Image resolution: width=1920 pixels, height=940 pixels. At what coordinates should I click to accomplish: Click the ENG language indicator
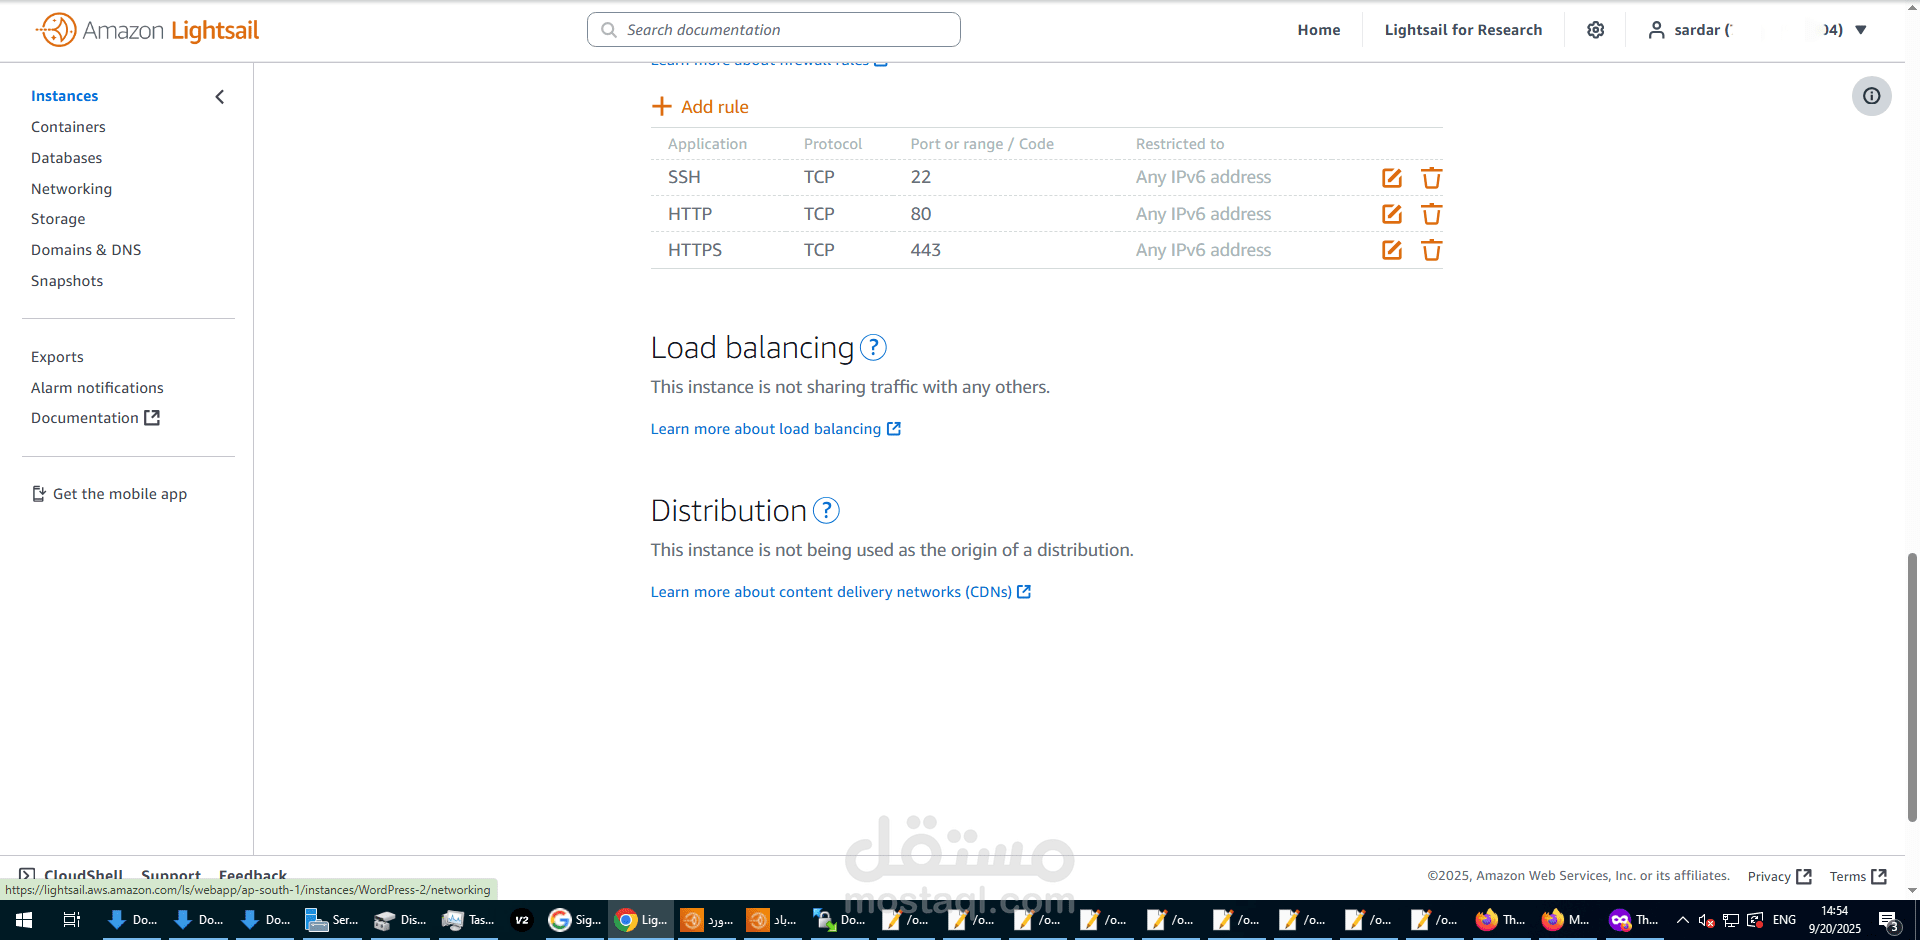pyautogui.click(x=1784, y=920)
